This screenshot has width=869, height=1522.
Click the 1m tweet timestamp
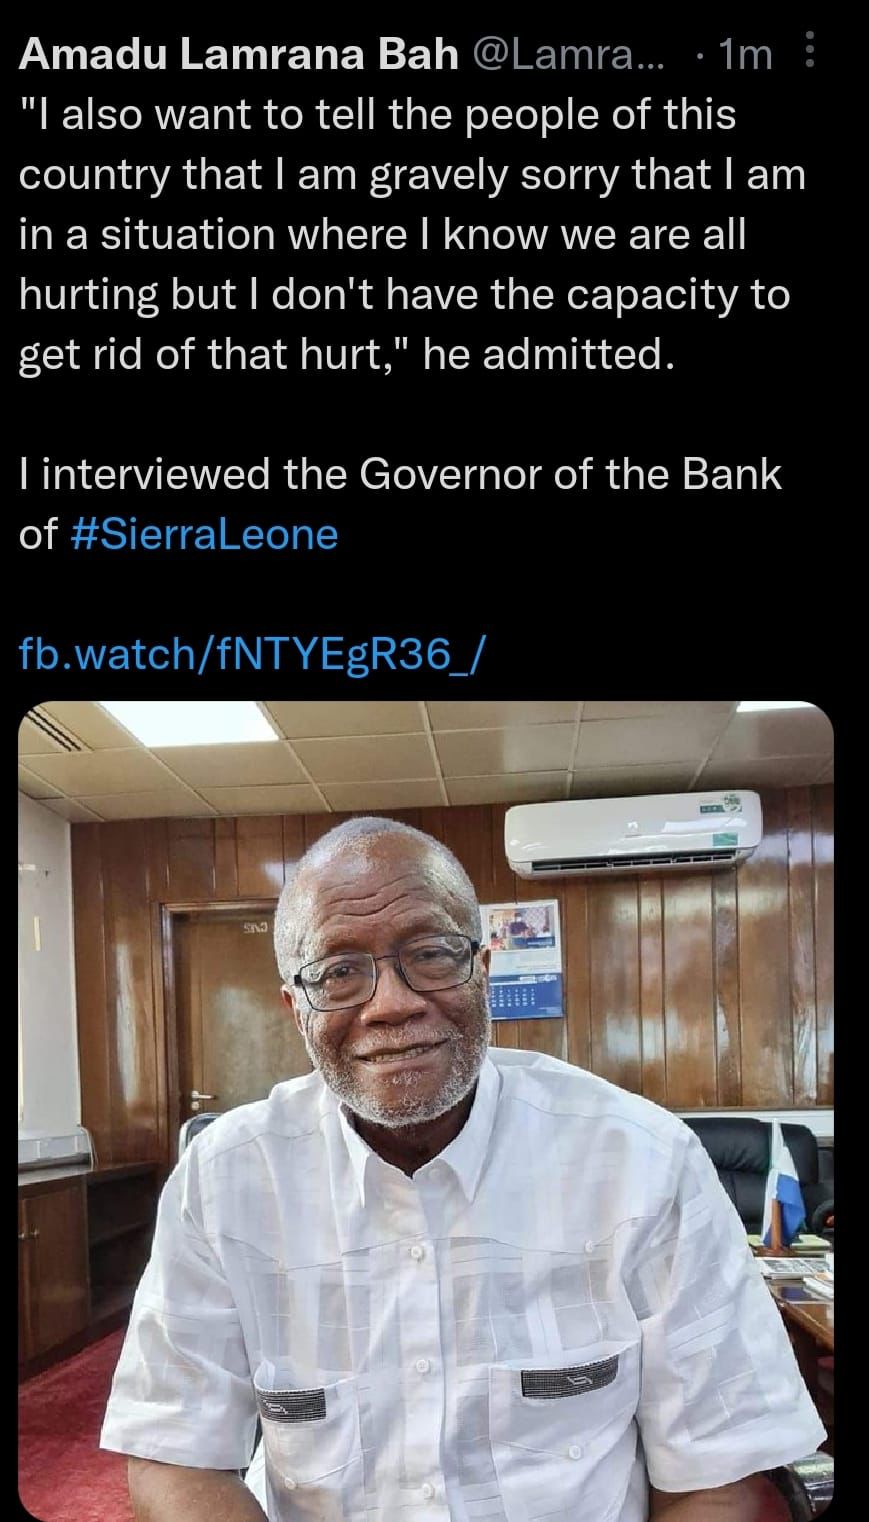746,54
